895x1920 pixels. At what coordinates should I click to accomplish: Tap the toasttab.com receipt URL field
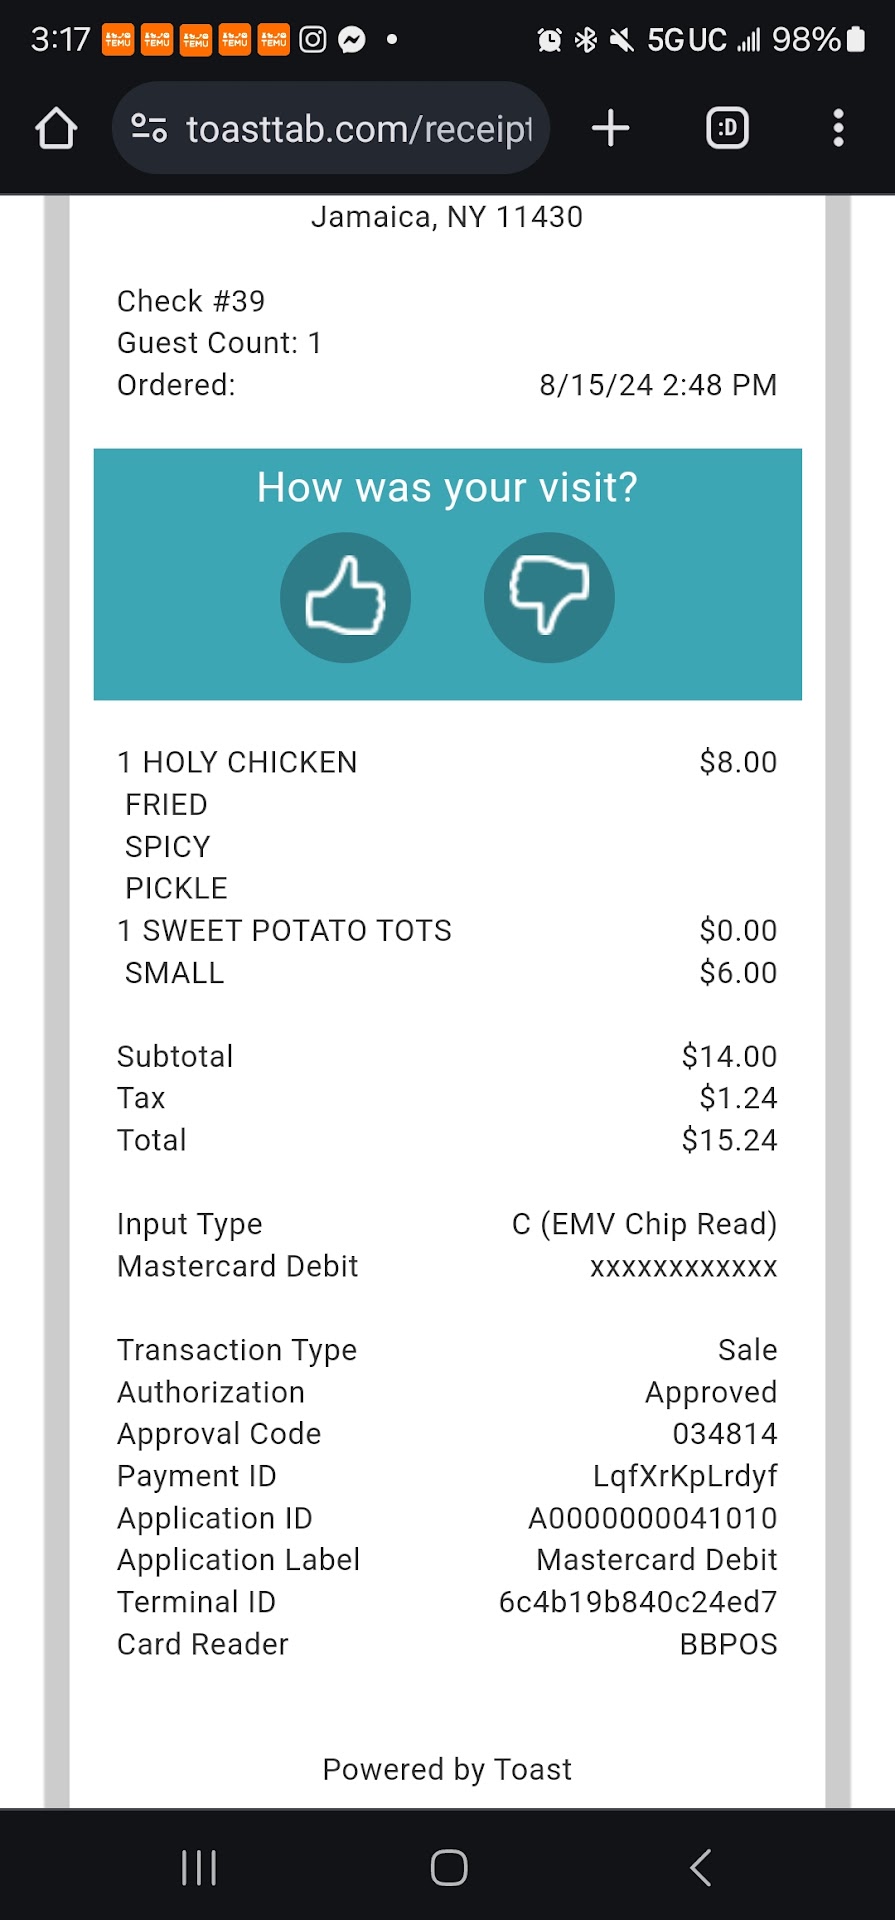tap(358, 129)
